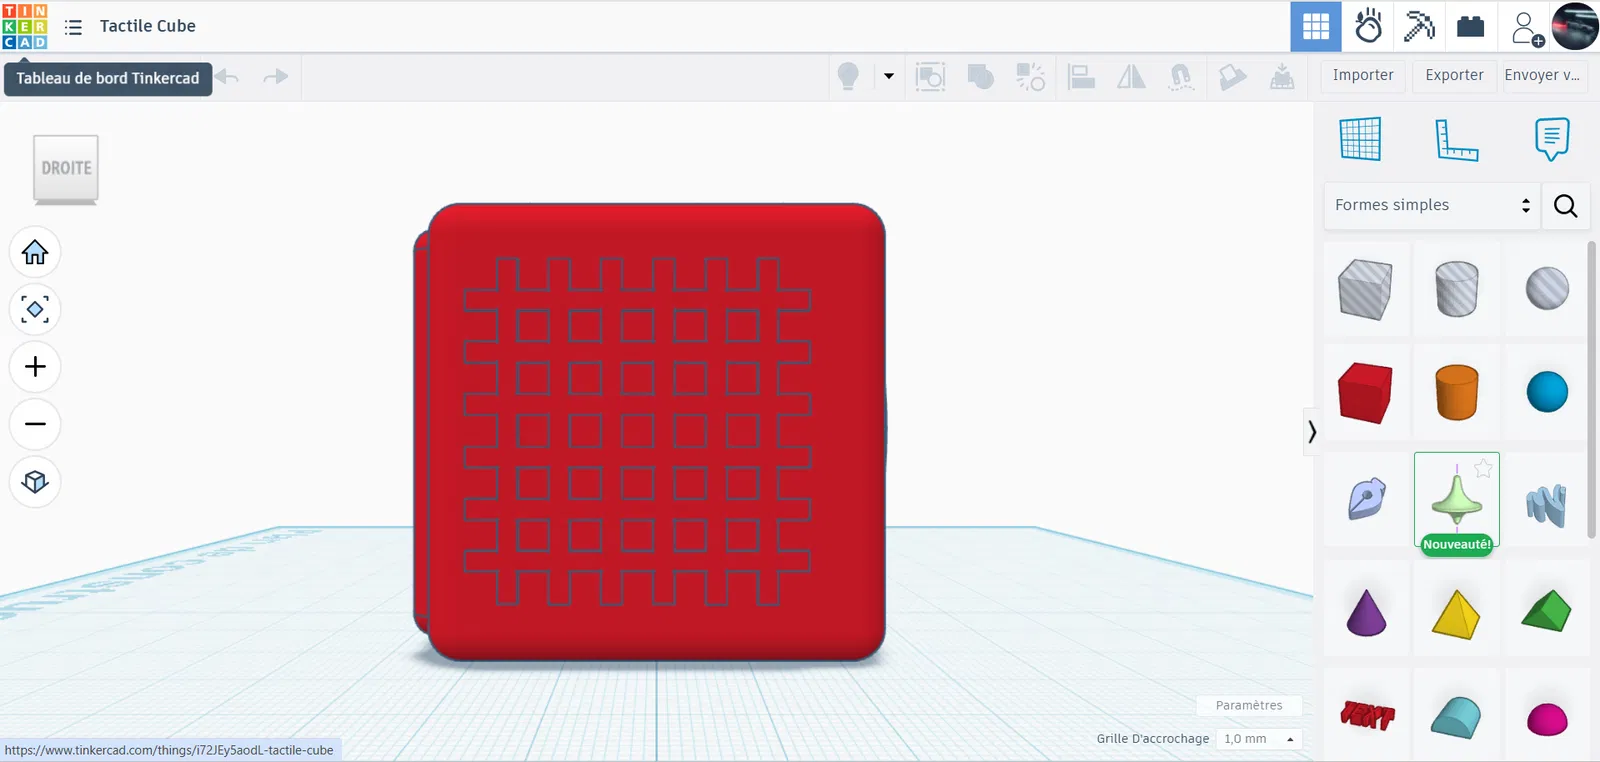This screenshot has width=1600, height=762.
Task: Zoom in with the plus button
Action: [35, 367]
